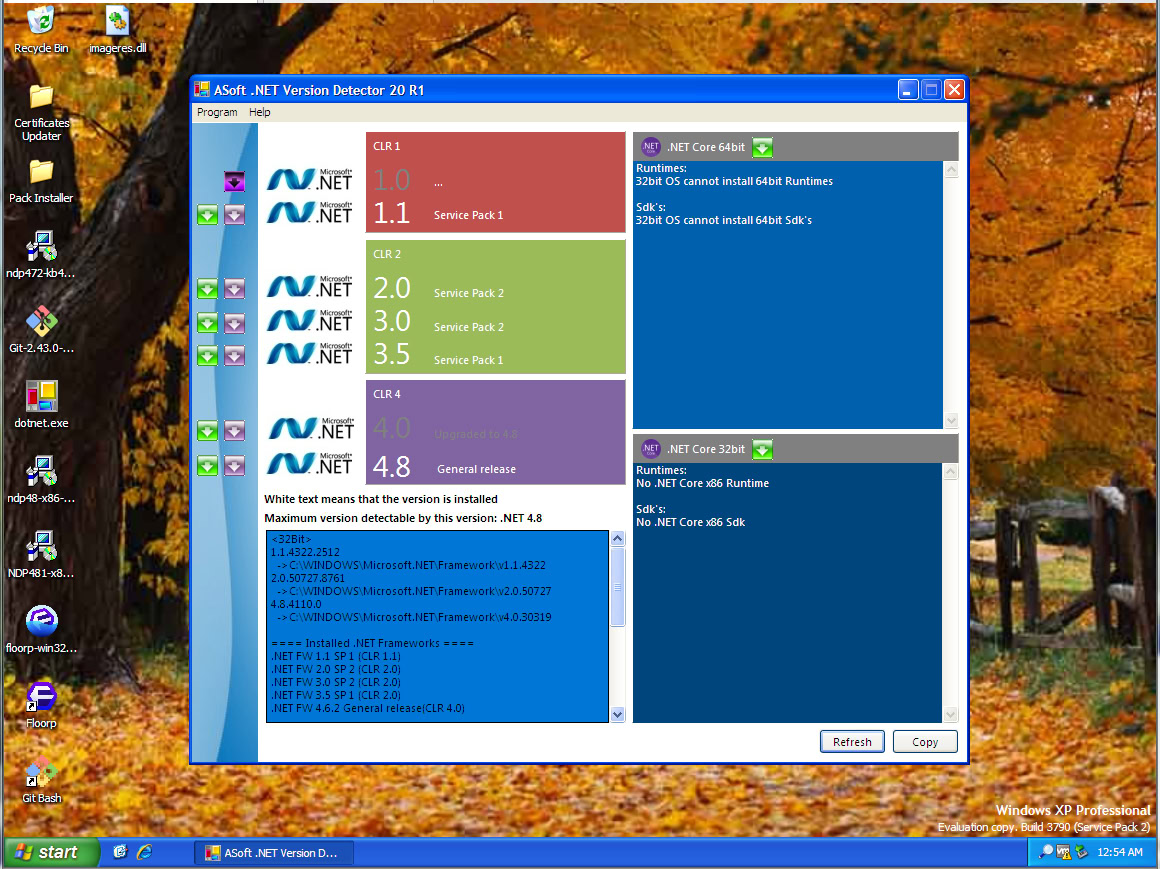Click purple arrow icon for .NET 1.1
Viewport: 1160px width, 869px height.
coord(235,215)
